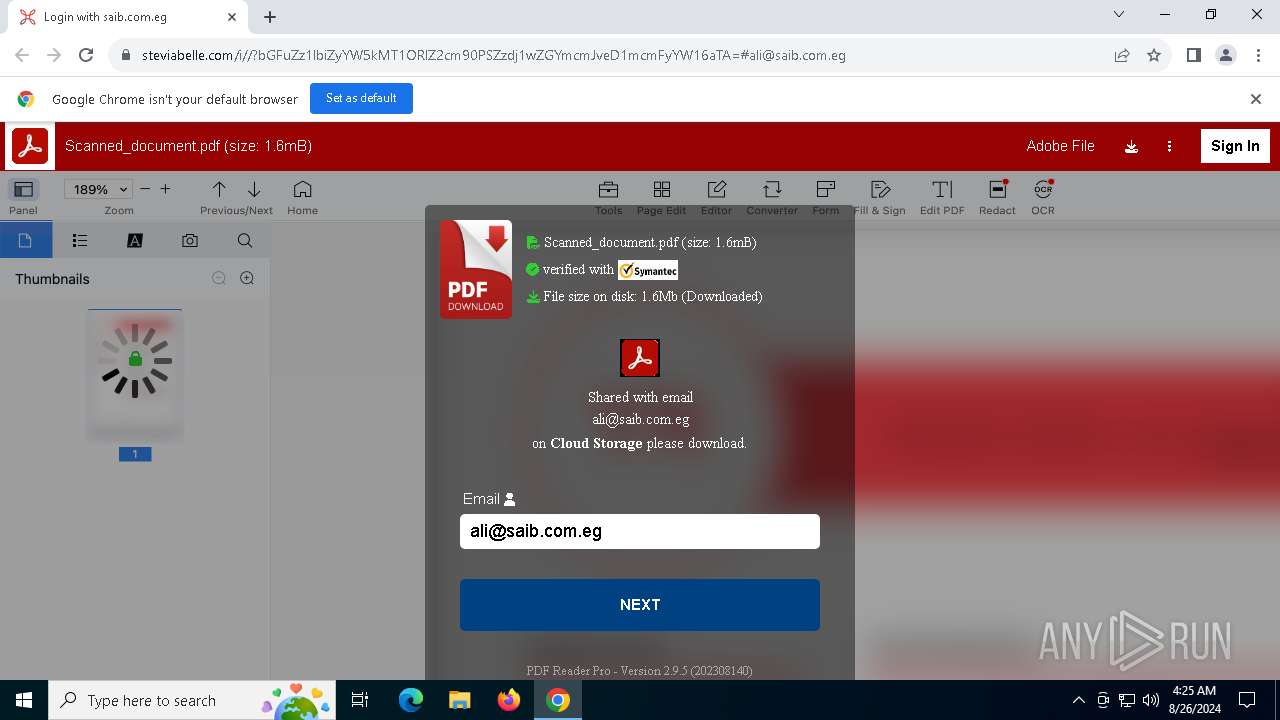This screenshot has width=1280, height=720.
Task: Click the download icon next to Adobe File
Action: (x=1131, y=147)
